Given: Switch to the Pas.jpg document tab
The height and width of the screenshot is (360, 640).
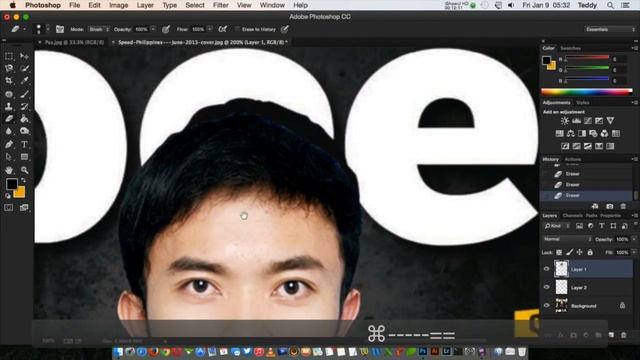Looking at the screenshot, I should click(74, 42).
